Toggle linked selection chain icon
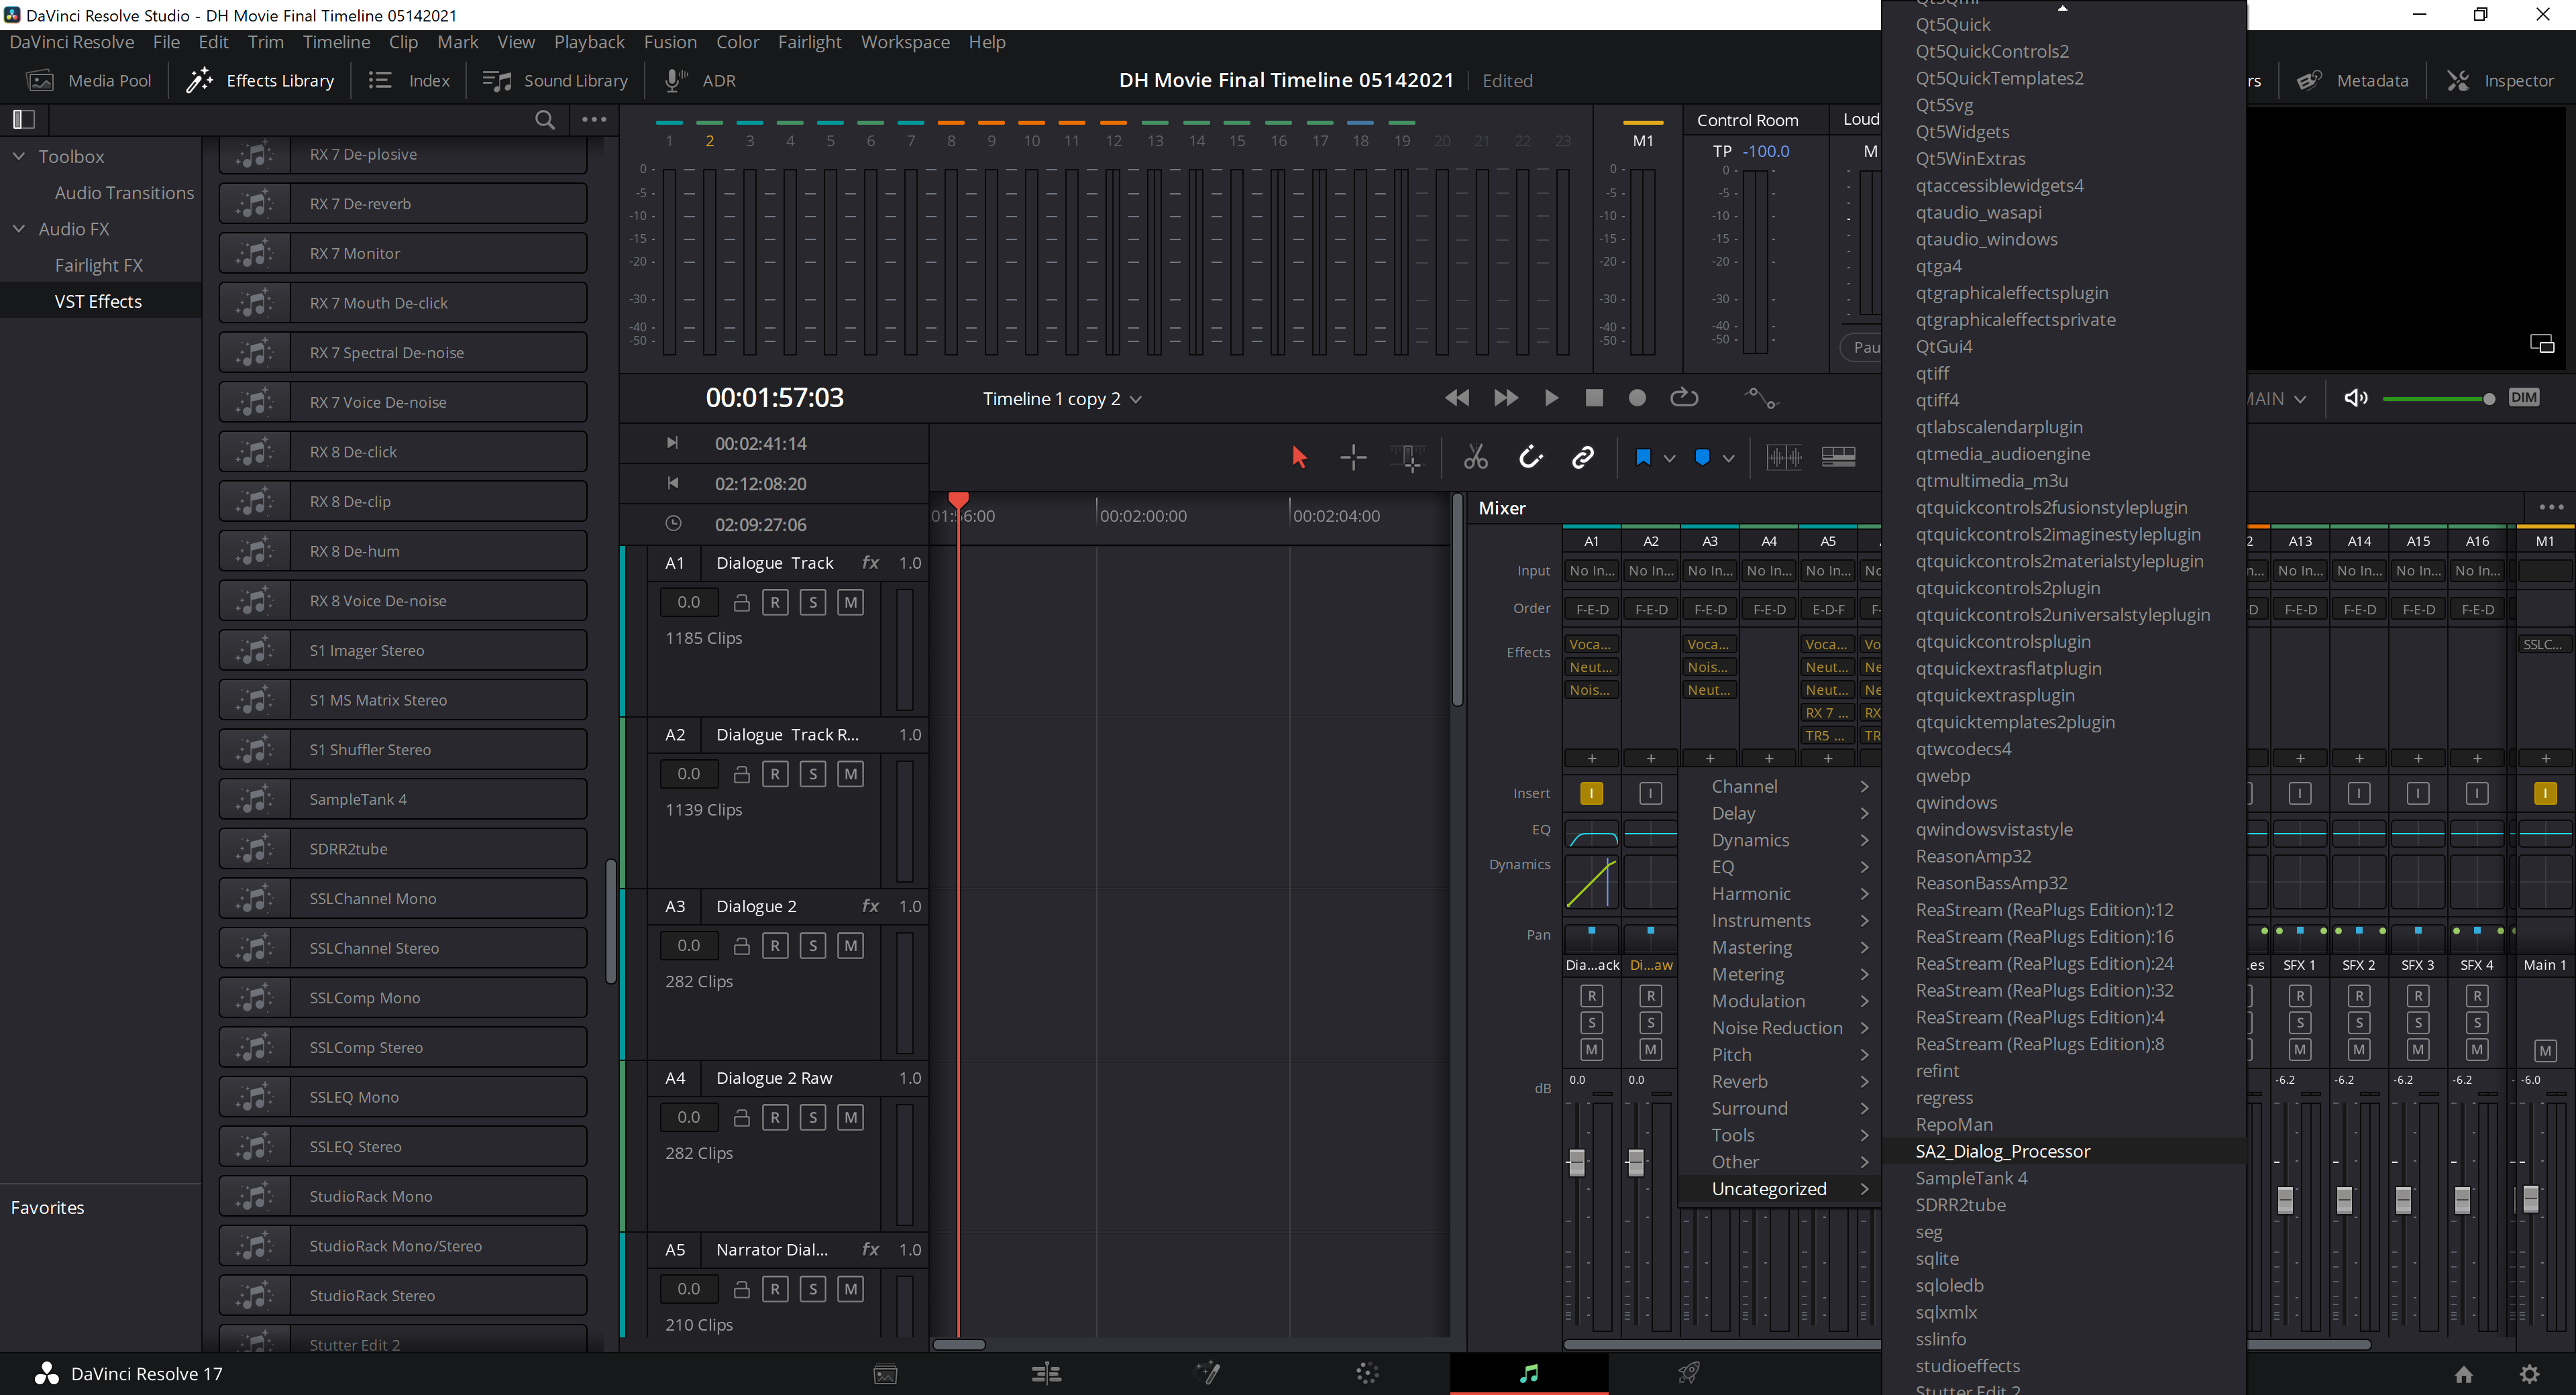The width and height of the screenshot is (2576, 1395). [1583, 457]
